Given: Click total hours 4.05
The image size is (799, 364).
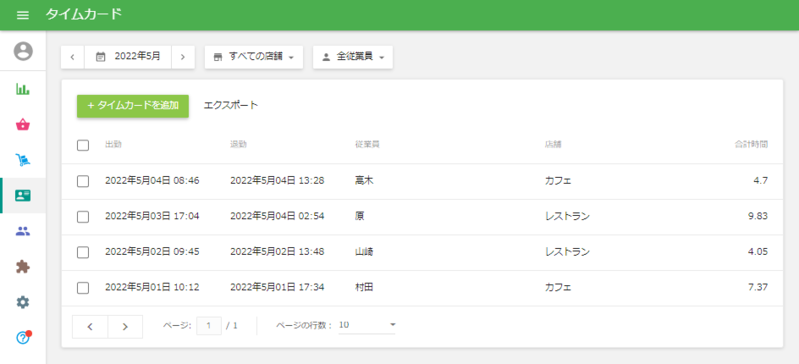Looking at the screenshot, I should click(758, 252).
